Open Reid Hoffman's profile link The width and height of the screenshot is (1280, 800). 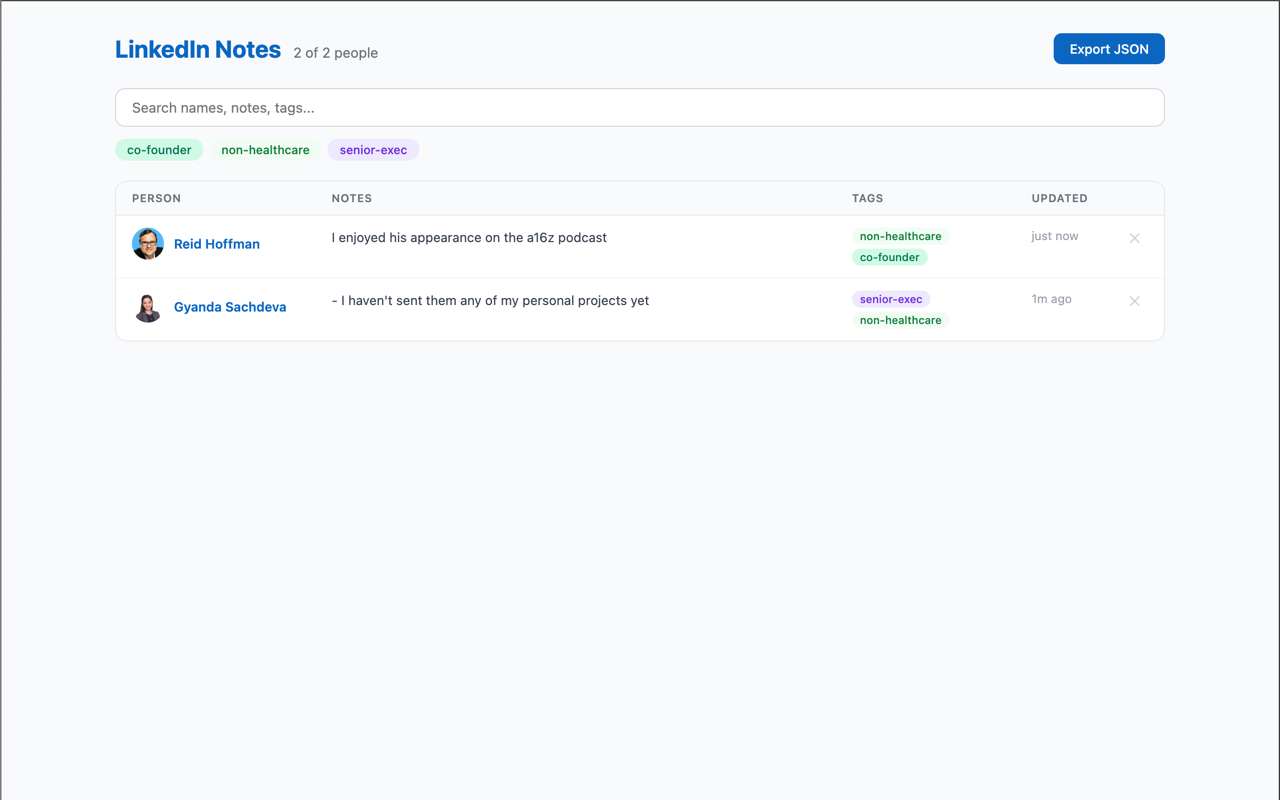tap(217, 244)
